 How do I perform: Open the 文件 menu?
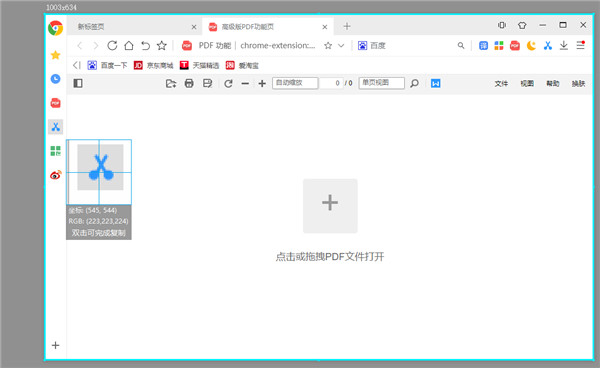click(501, 83)
